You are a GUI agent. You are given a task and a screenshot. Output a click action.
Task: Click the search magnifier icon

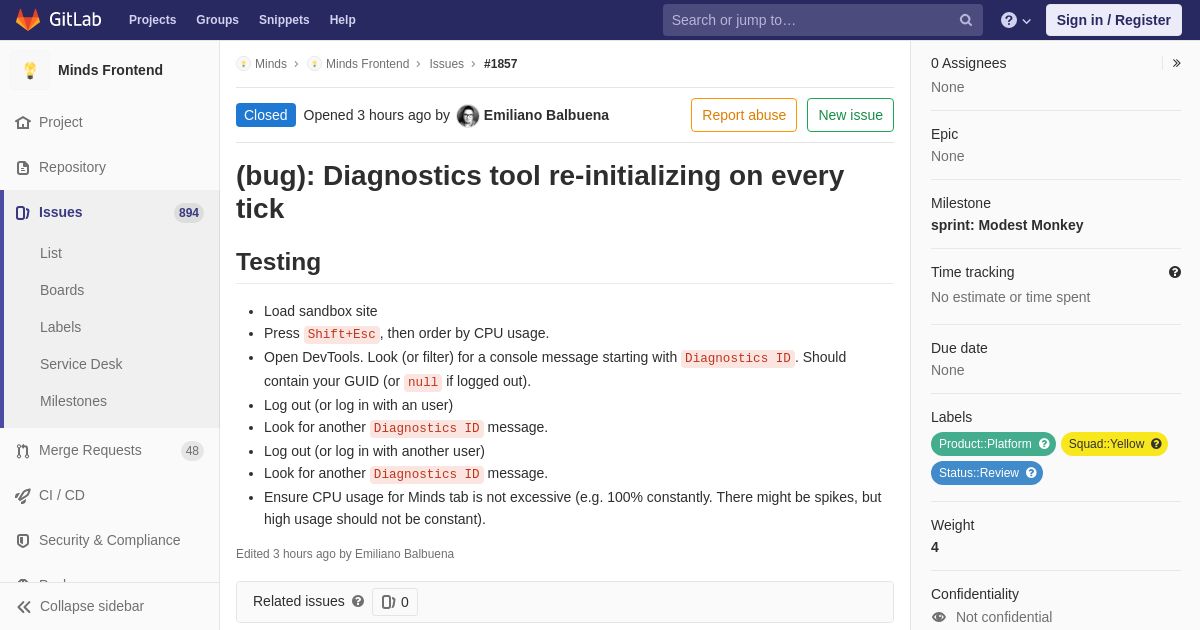(x=966, y=20)
